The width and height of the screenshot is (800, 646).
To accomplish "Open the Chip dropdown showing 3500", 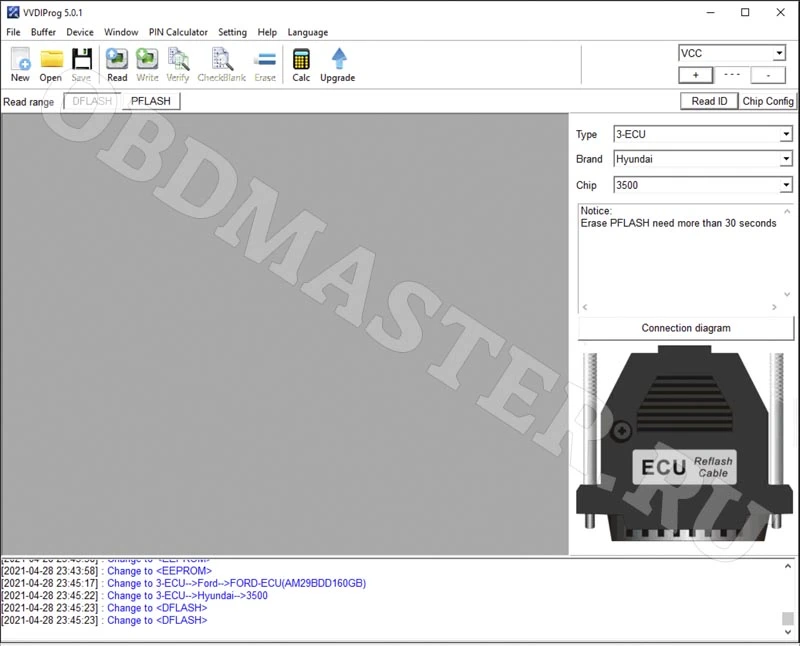I will click(786, 185).
